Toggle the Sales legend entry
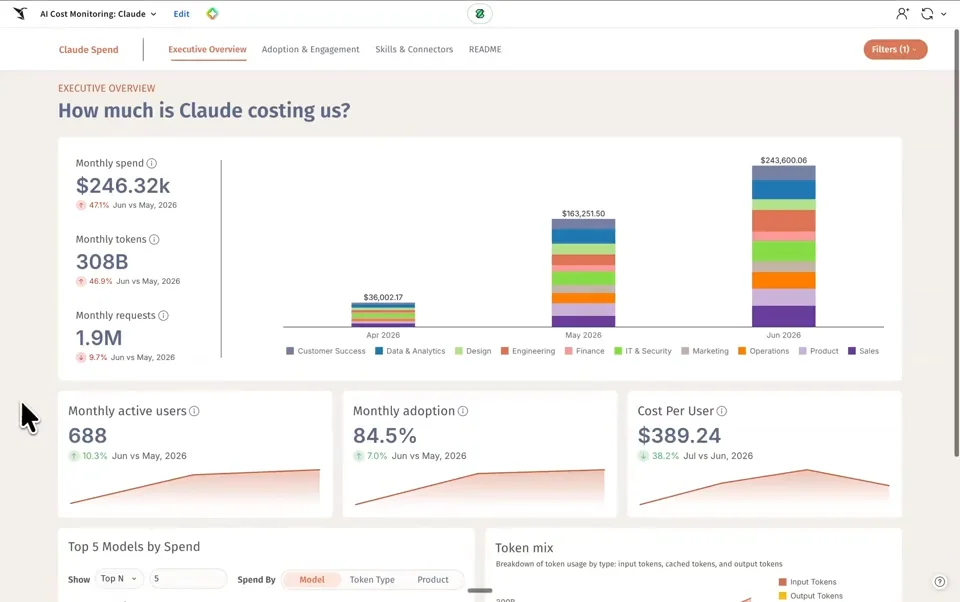Image resolution: width=960 pixels, height=602 pixels. pyautogui.click(x=863, y=351)
